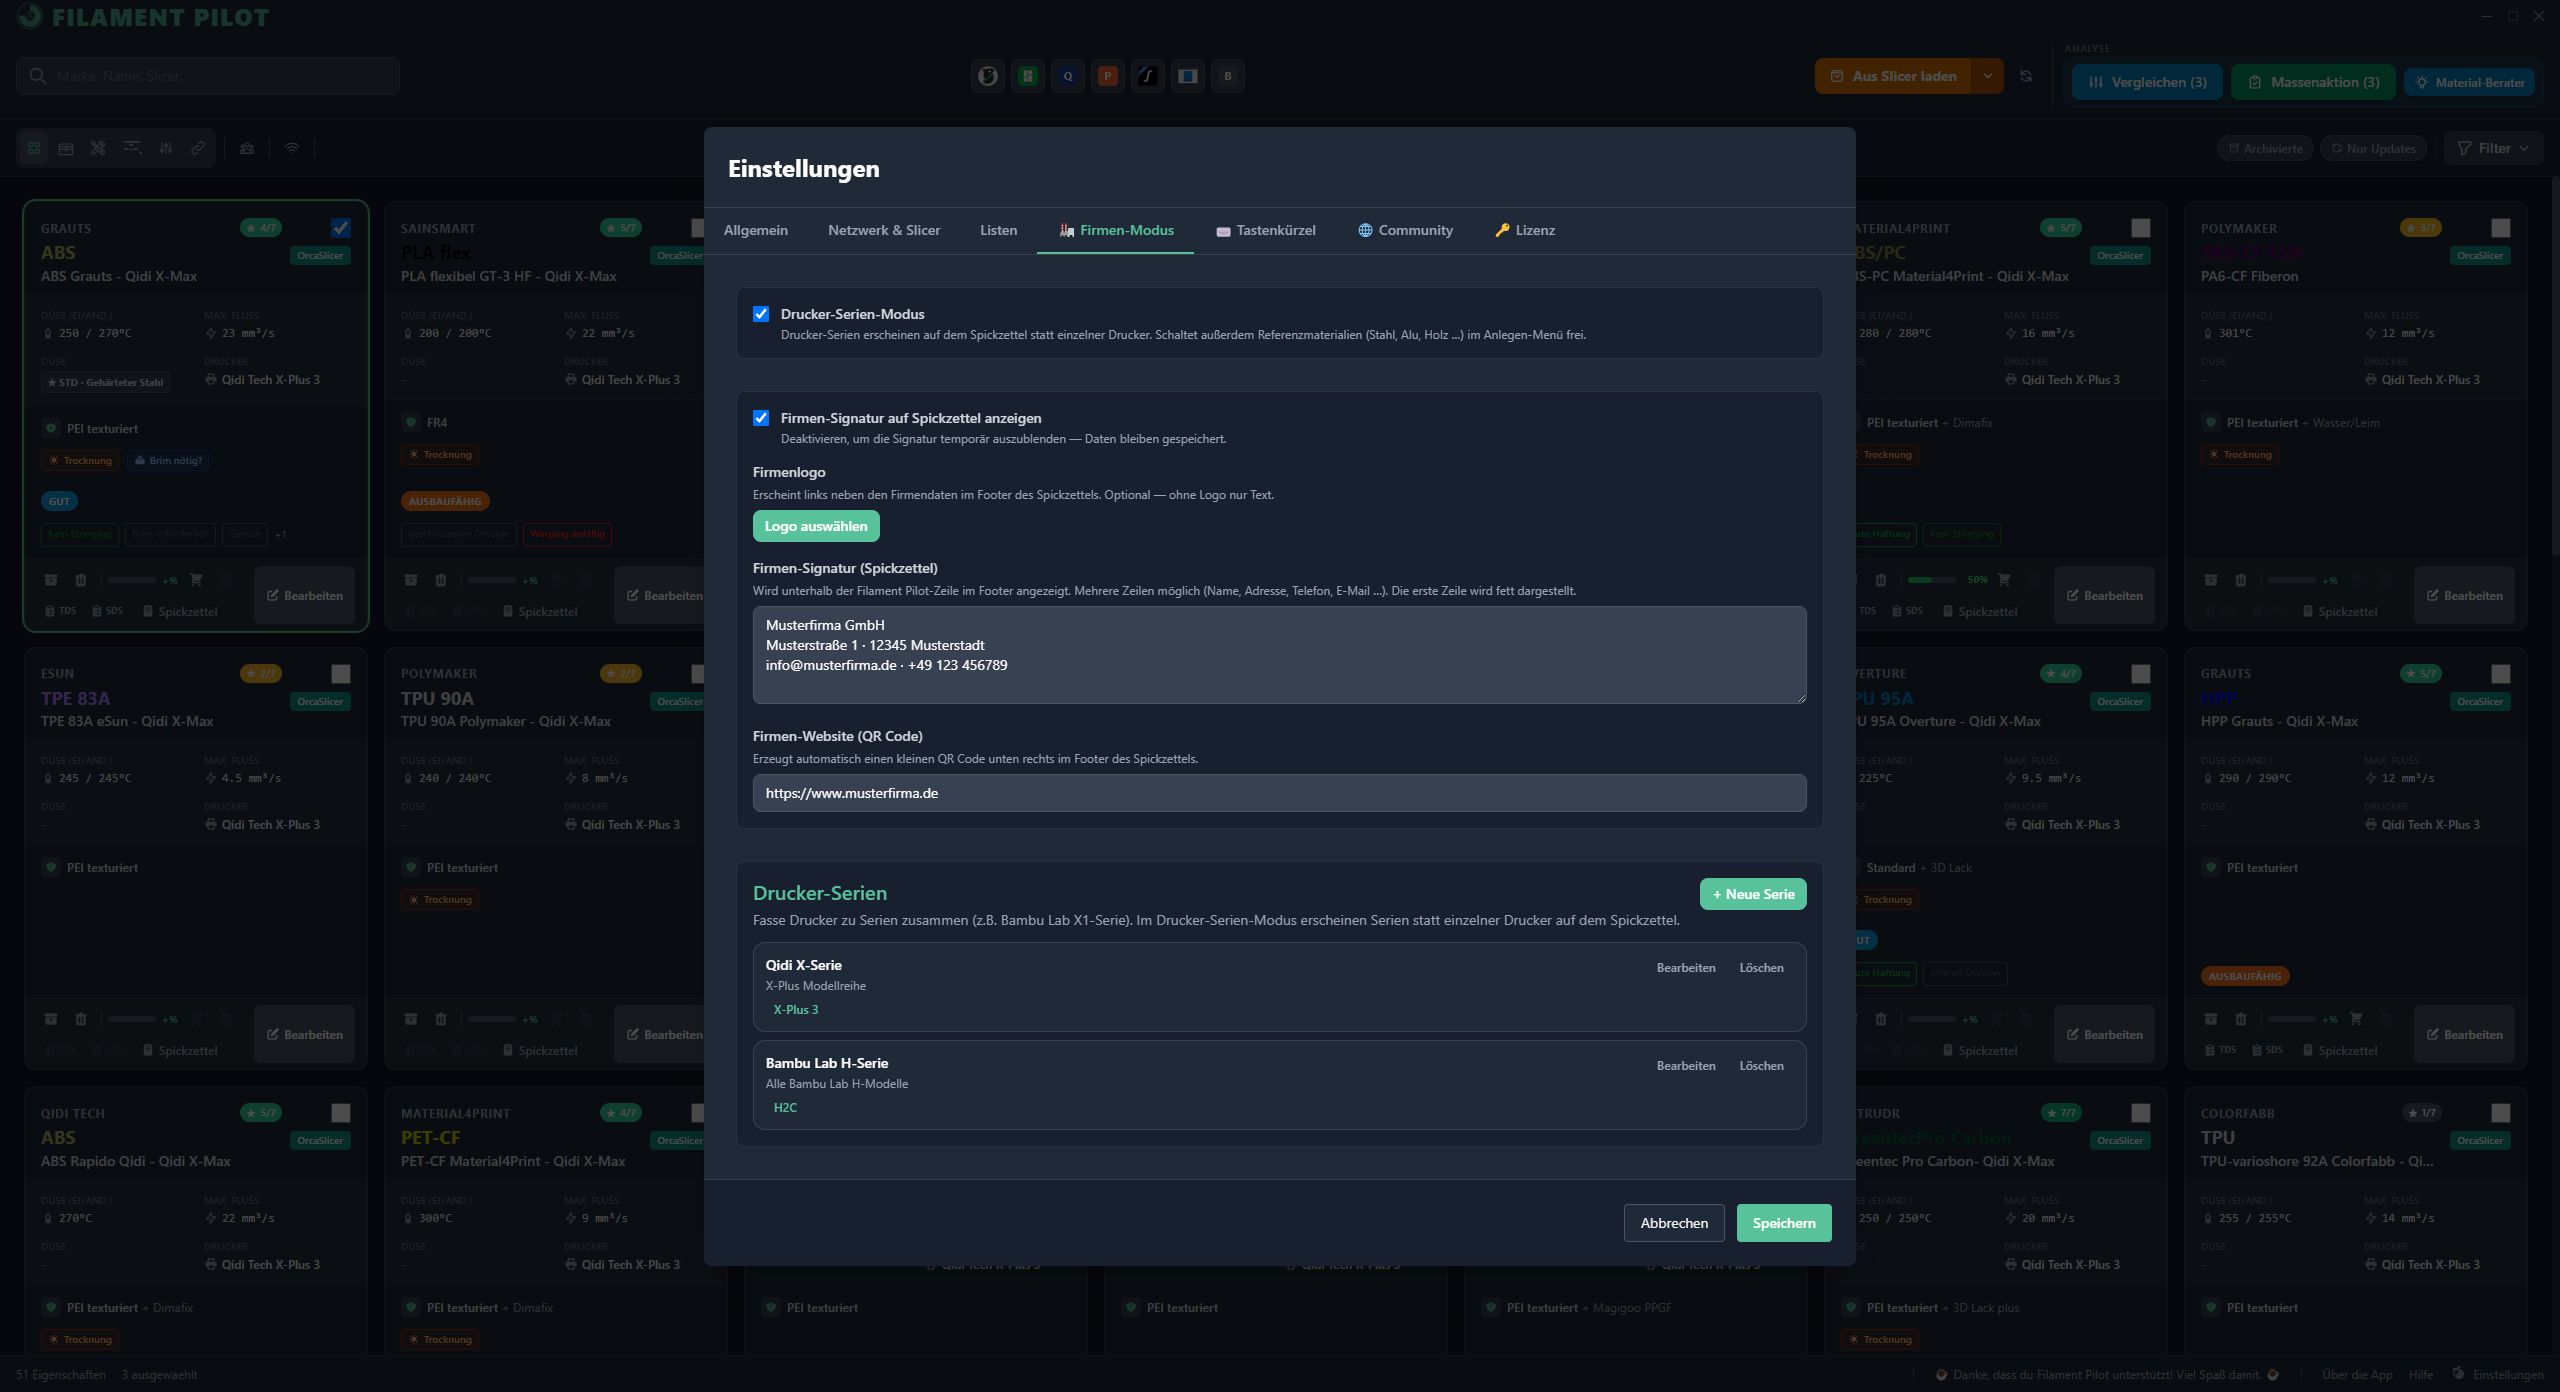This screenshot has height=1392, width=2560.
Task: Open the Material-Berater button
Action: pos(2469,82)
